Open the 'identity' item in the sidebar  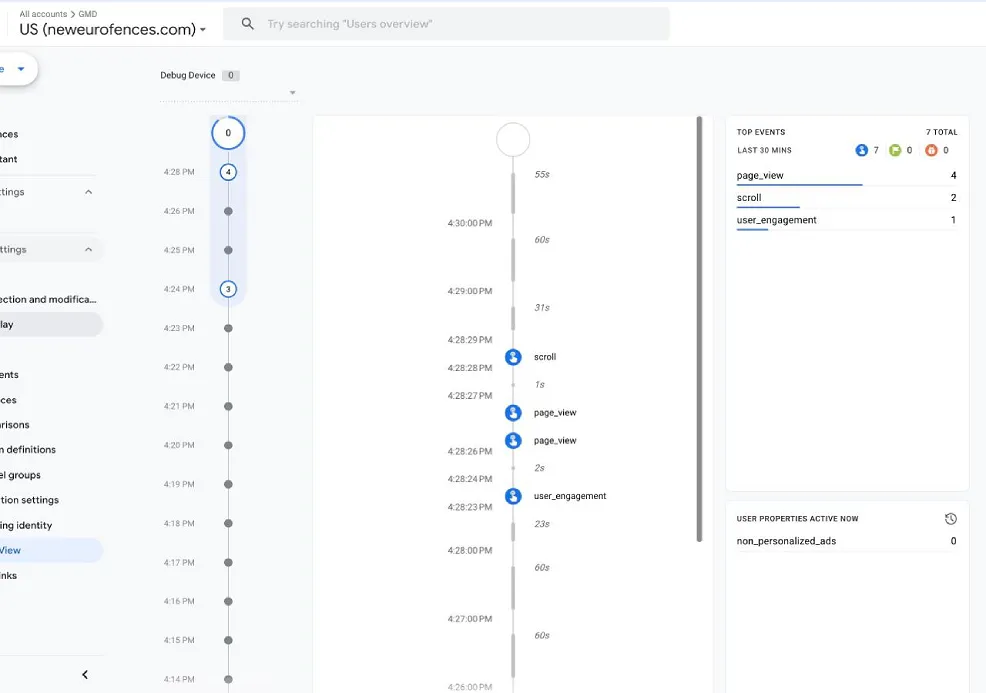click(x=27, y=525)
